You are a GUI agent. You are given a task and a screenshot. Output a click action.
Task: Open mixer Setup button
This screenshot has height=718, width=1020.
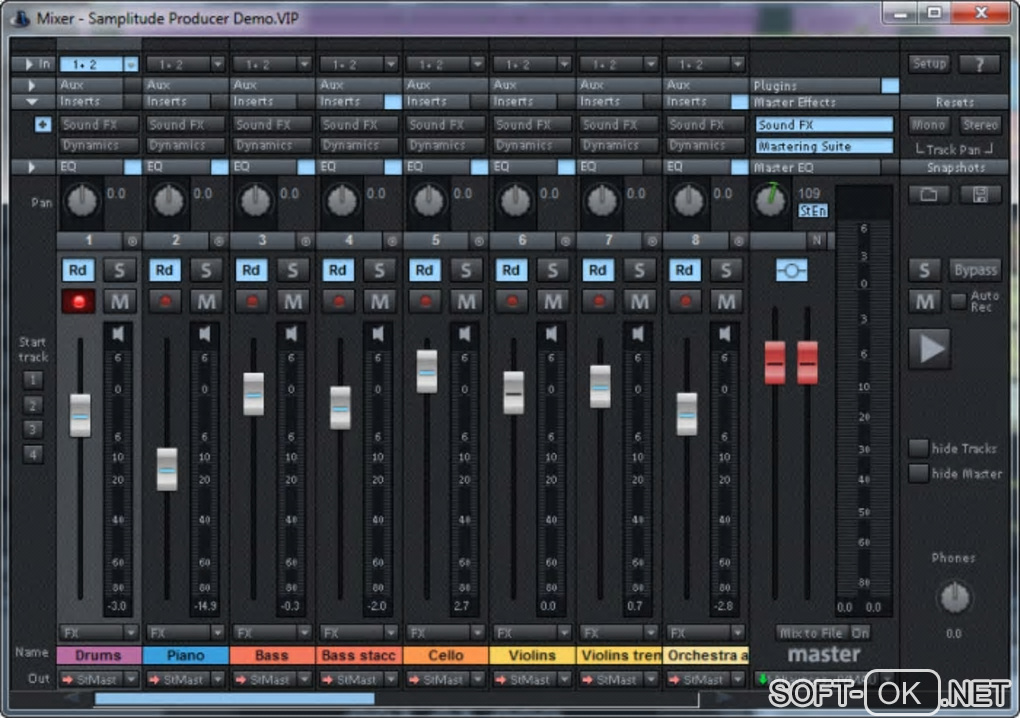928,64
